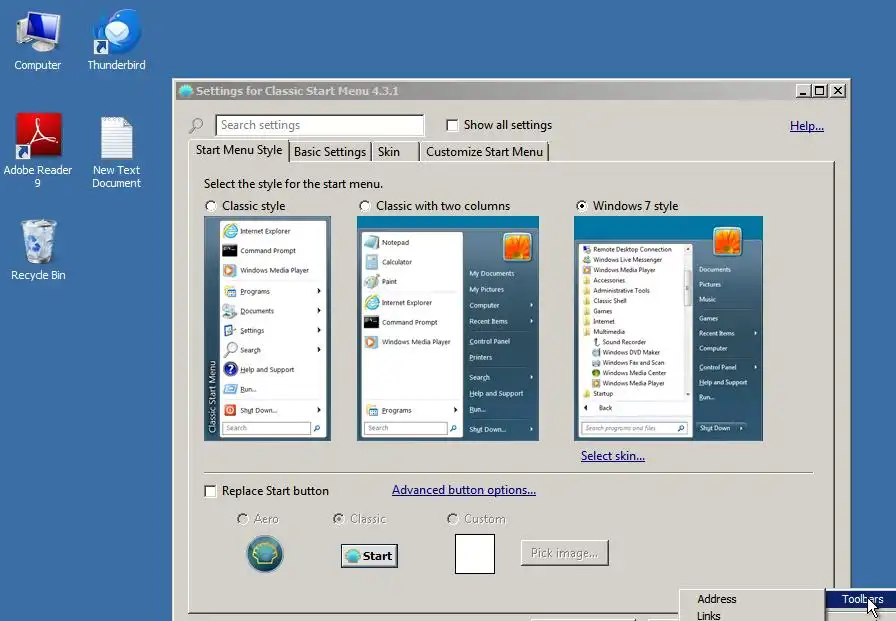
Task: Choose the Custom button radio option
Action: point(453,519)
